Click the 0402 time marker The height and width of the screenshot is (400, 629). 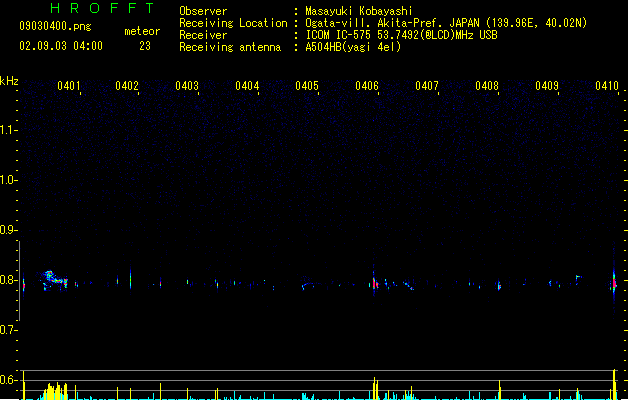127,86
